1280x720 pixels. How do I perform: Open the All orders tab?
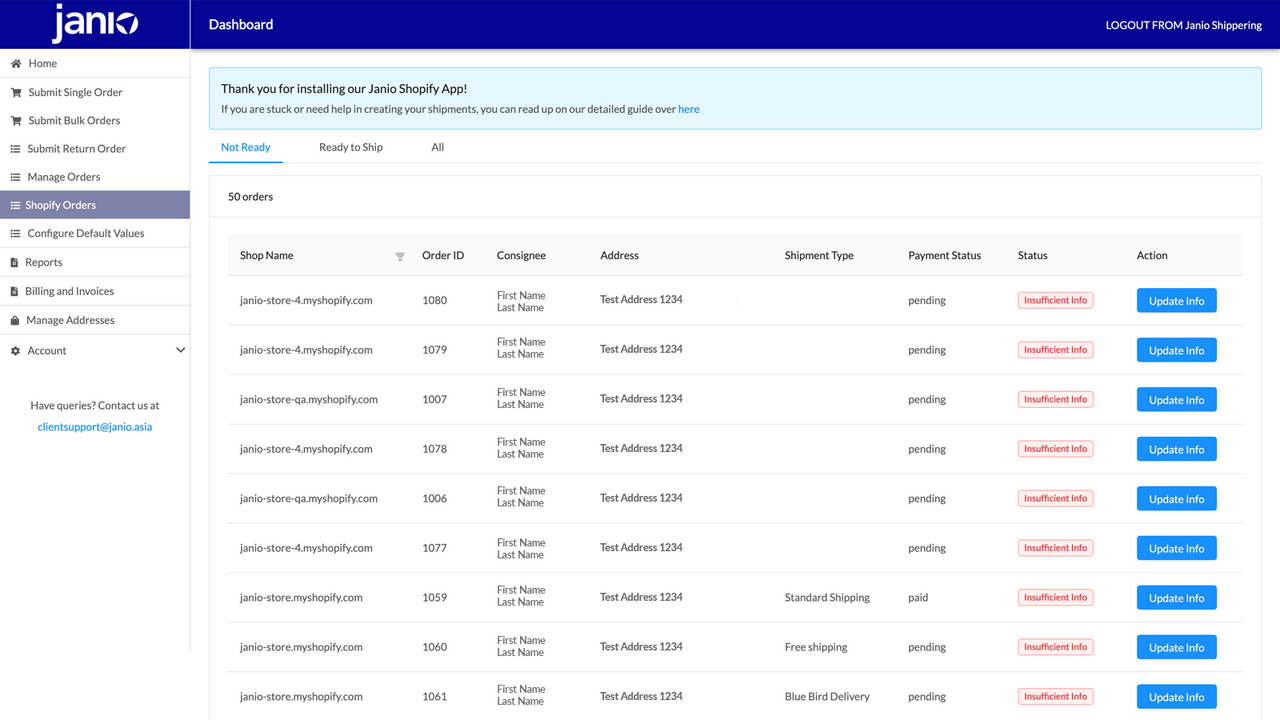coord(437,146)
